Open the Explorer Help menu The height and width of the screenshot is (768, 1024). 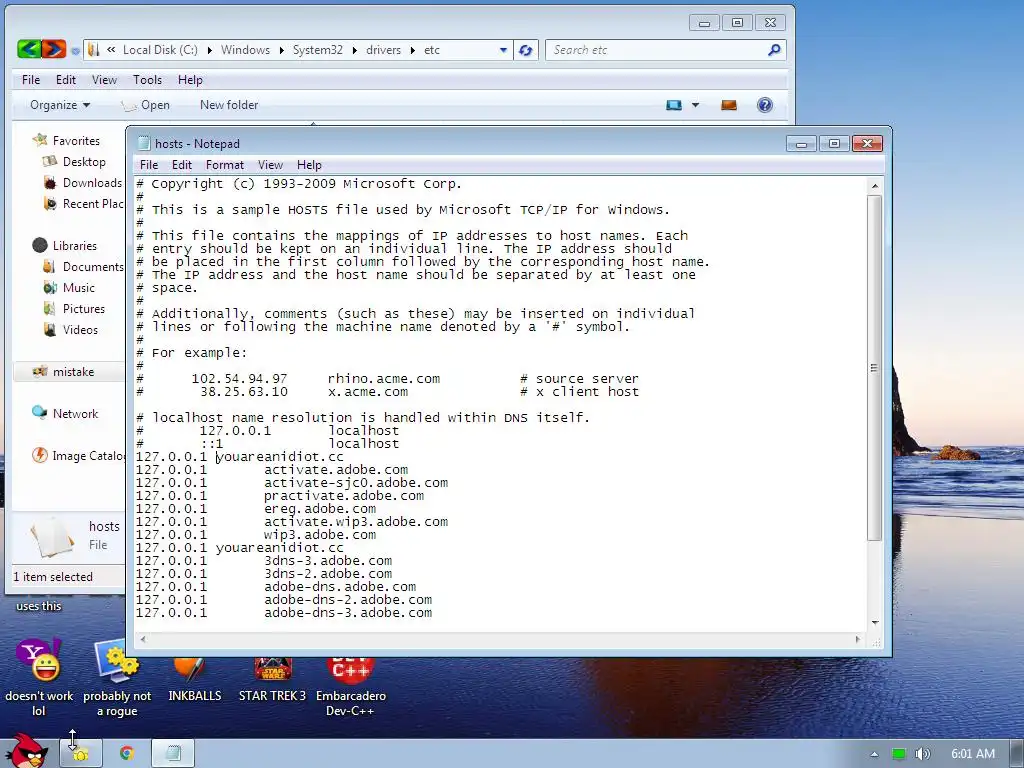tap(190, 80)
